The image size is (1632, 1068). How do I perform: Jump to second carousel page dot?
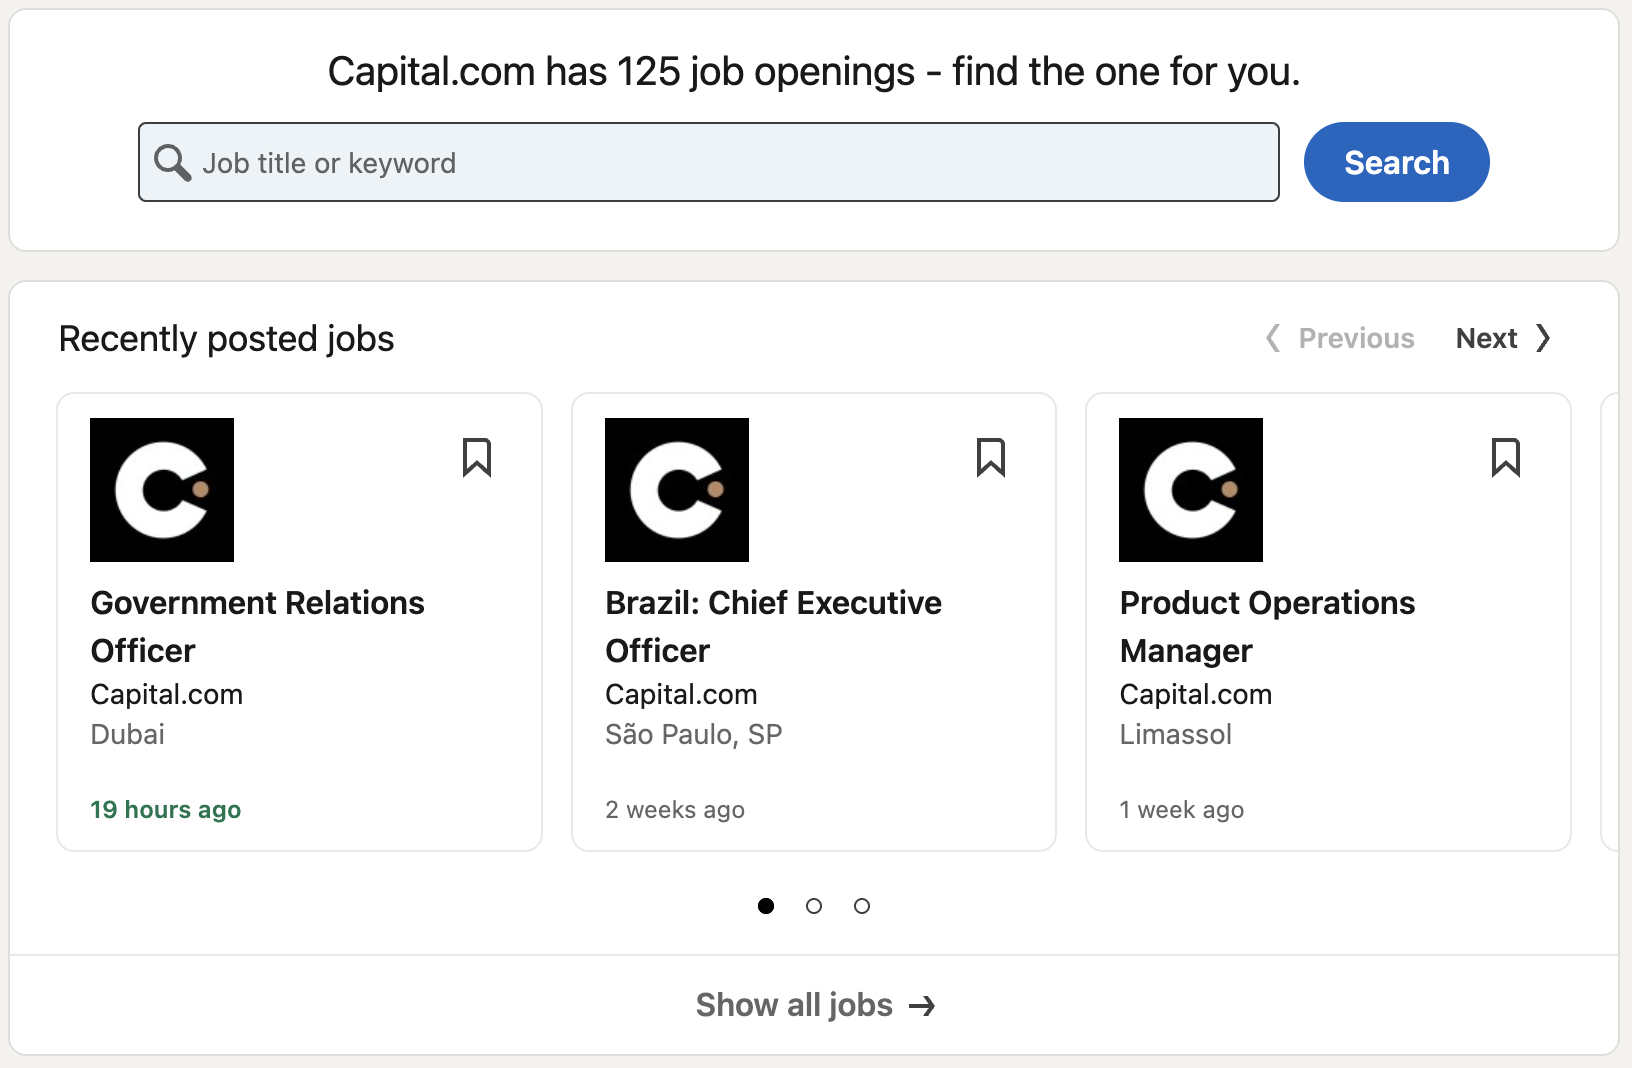[814, 906]
